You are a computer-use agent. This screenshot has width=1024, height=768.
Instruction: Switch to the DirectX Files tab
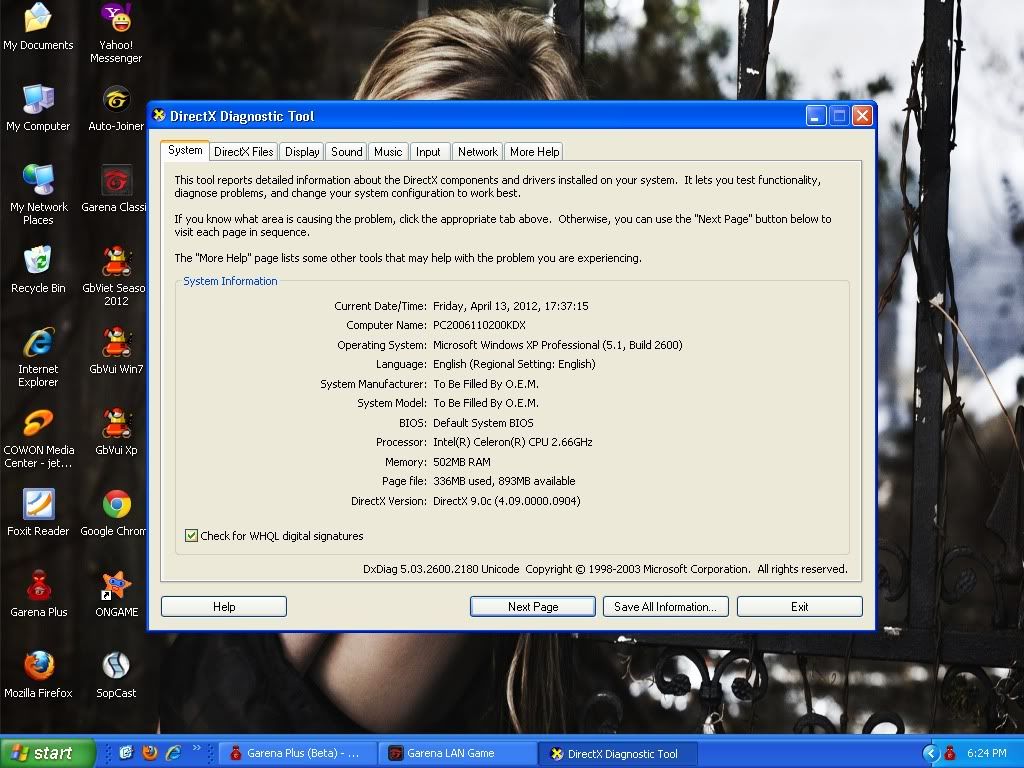point(244,152)
